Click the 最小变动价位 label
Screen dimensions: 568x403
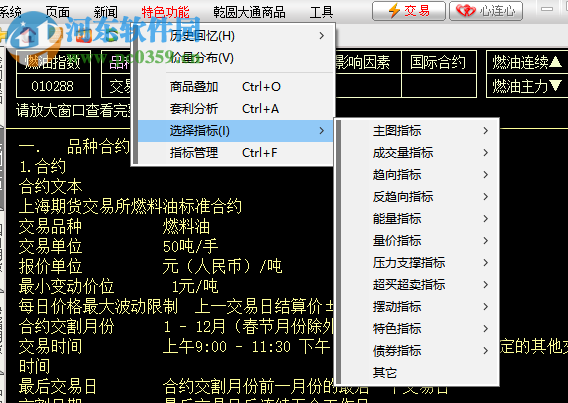click(66, 286)
